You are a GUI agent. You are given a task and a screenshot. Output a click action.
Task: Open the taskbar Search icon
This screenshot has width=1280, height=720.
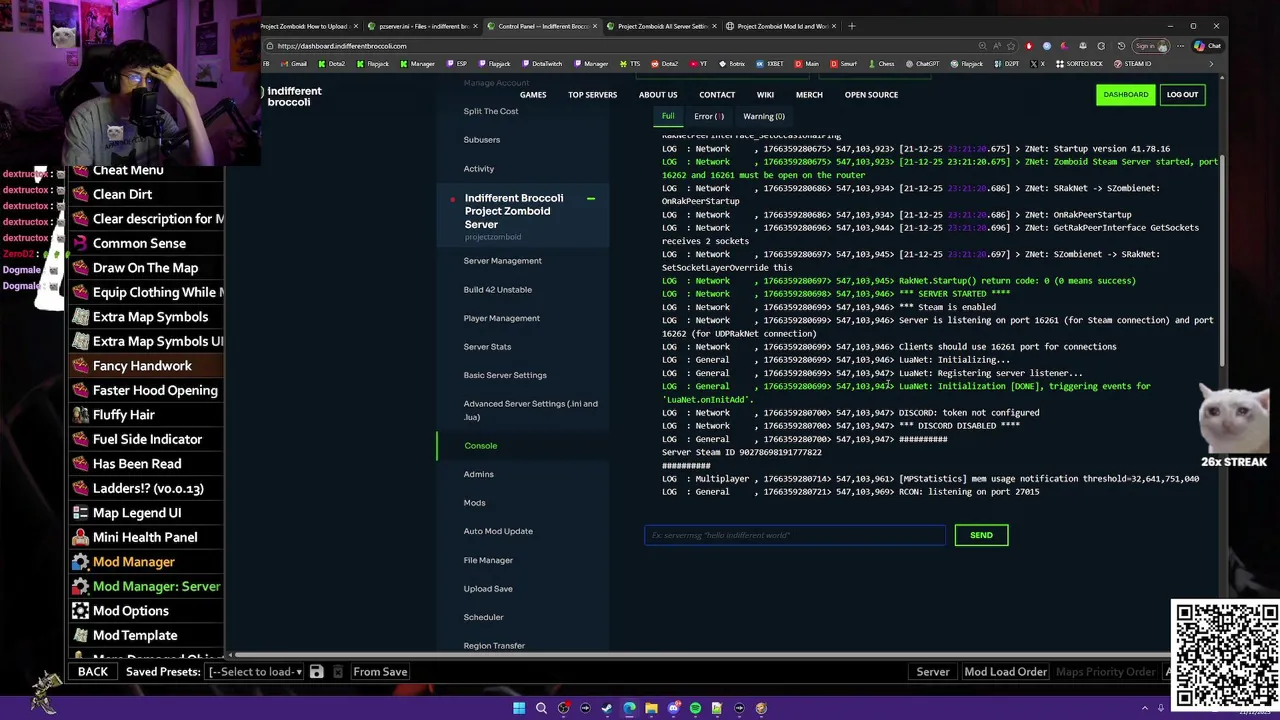(541, 708)
